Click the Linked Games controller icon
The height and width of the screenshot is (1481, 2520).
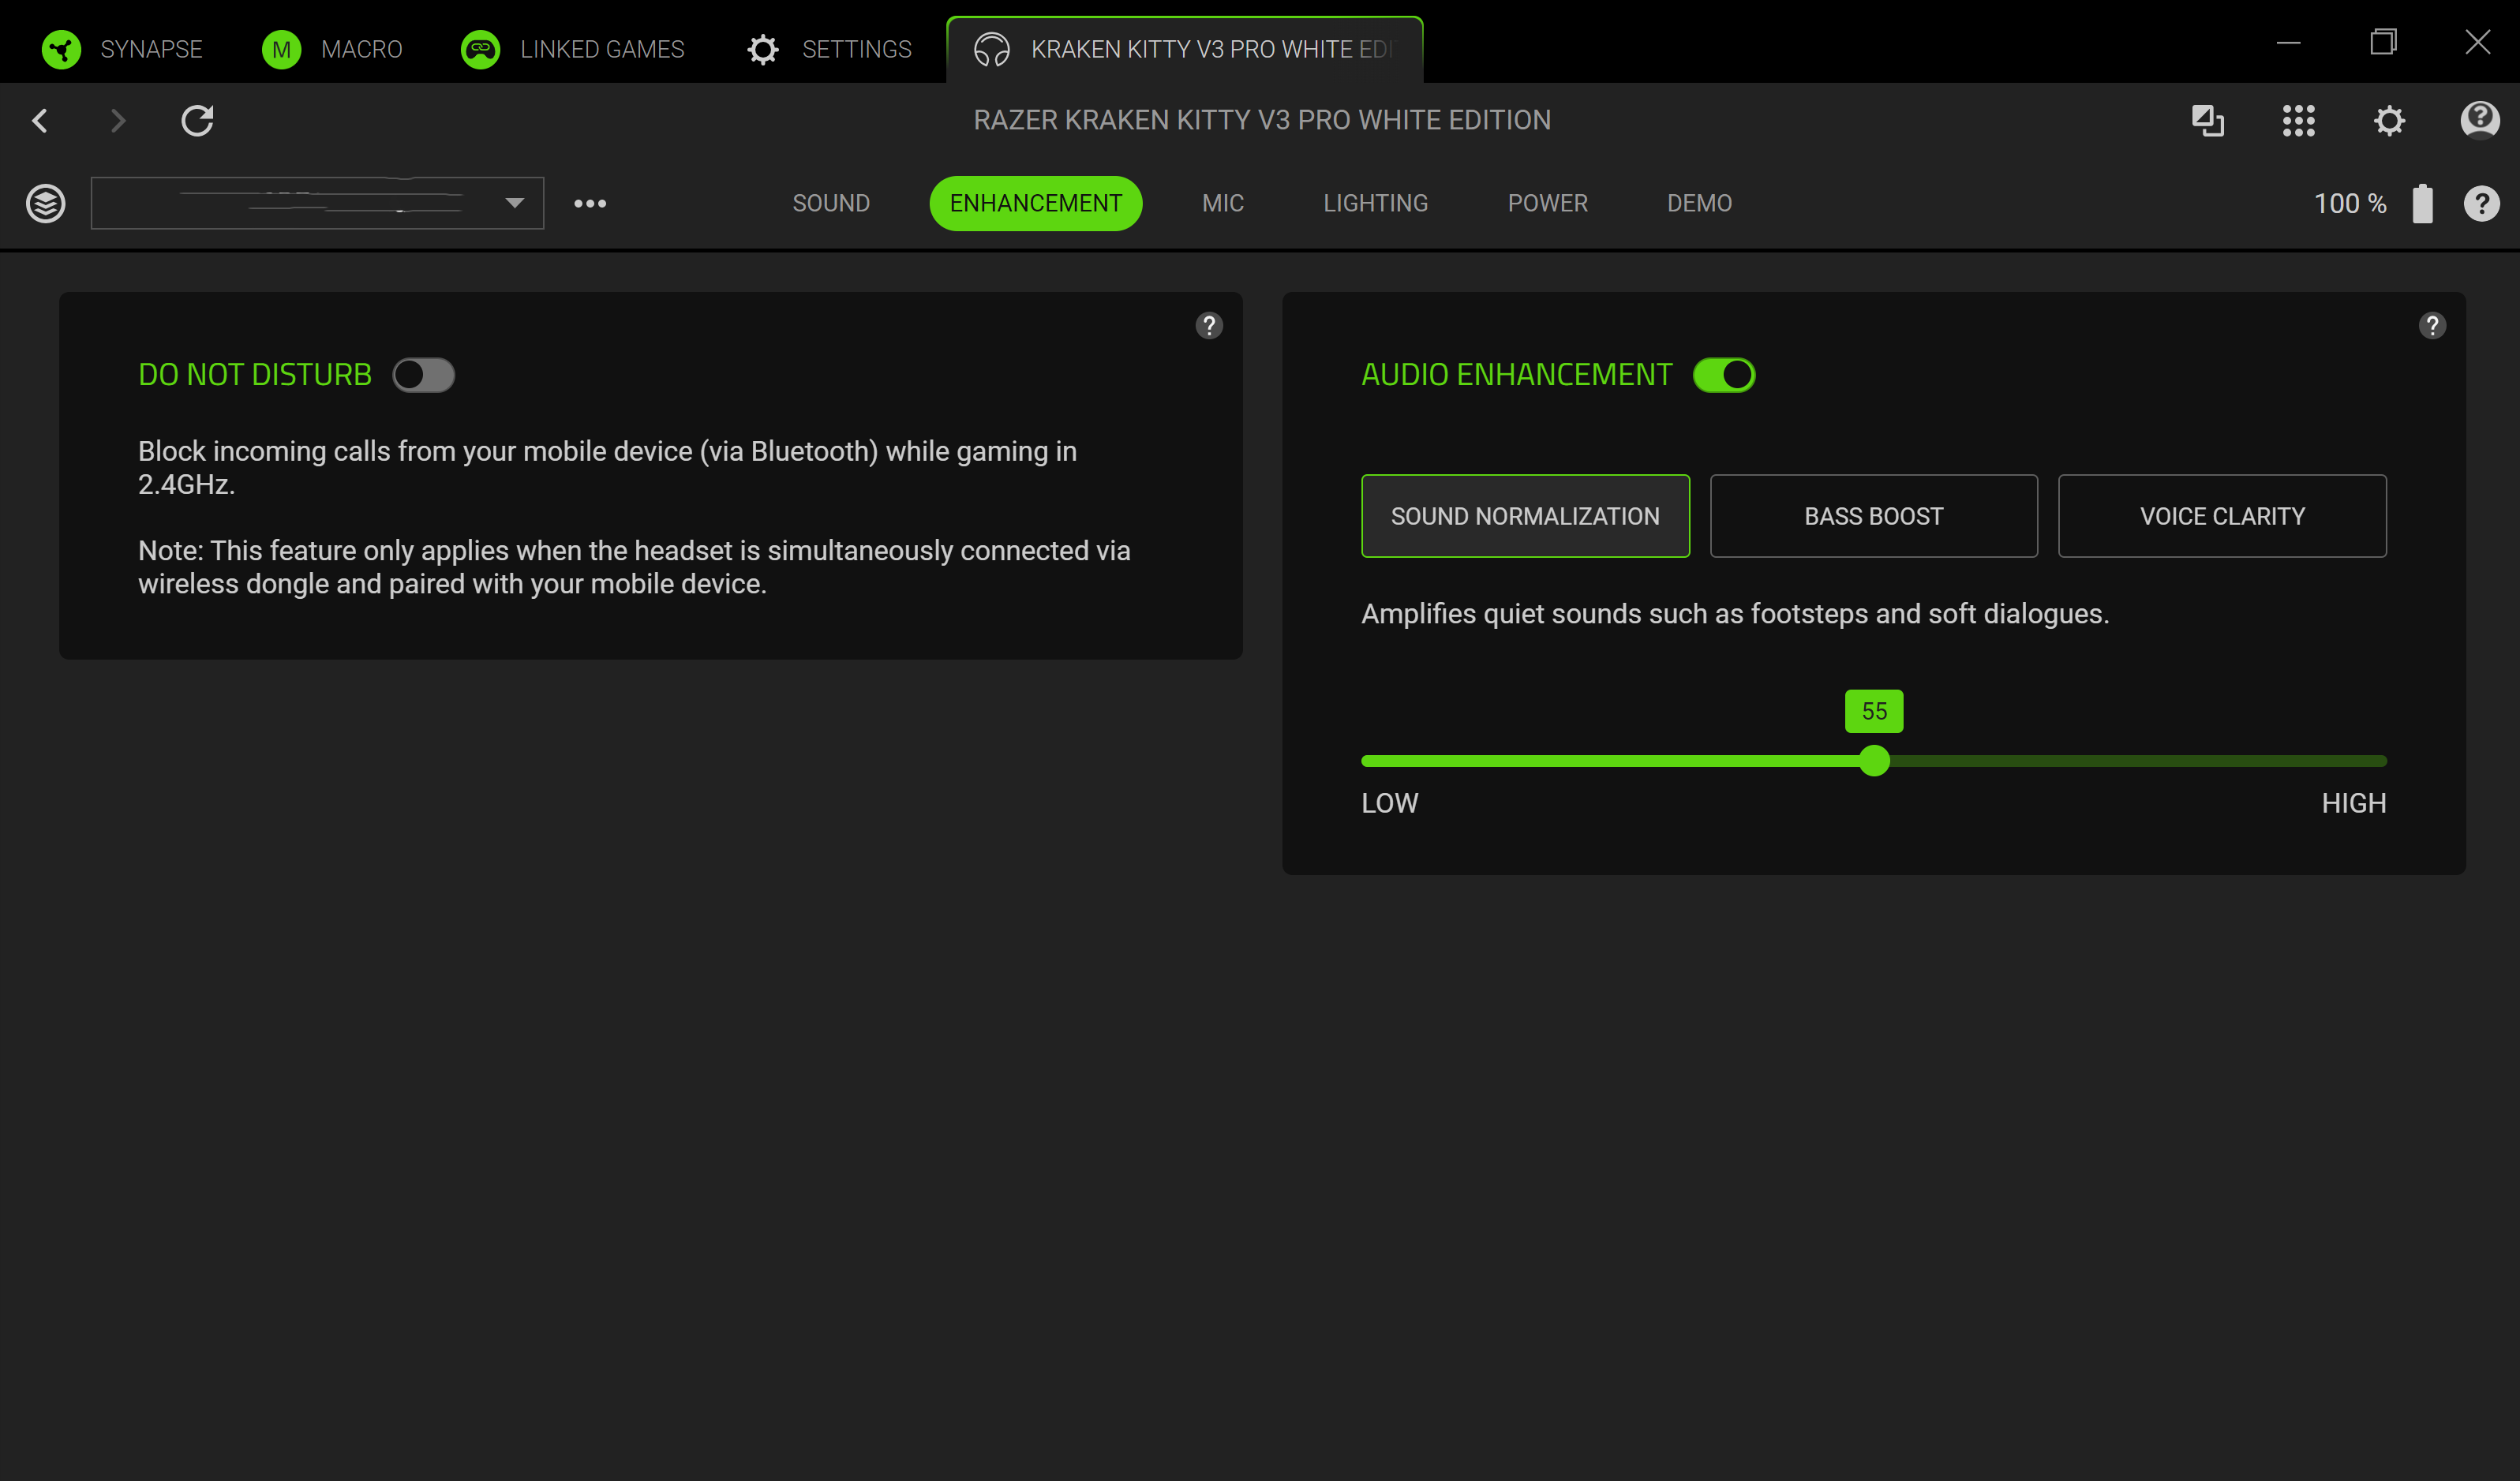pos(480,49)
